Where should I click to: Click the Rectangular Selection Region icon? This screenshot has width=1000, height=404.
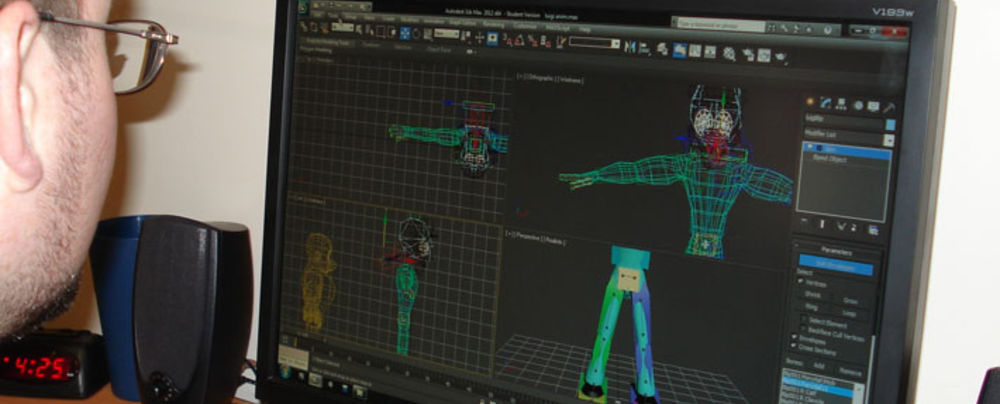point(381,31)
